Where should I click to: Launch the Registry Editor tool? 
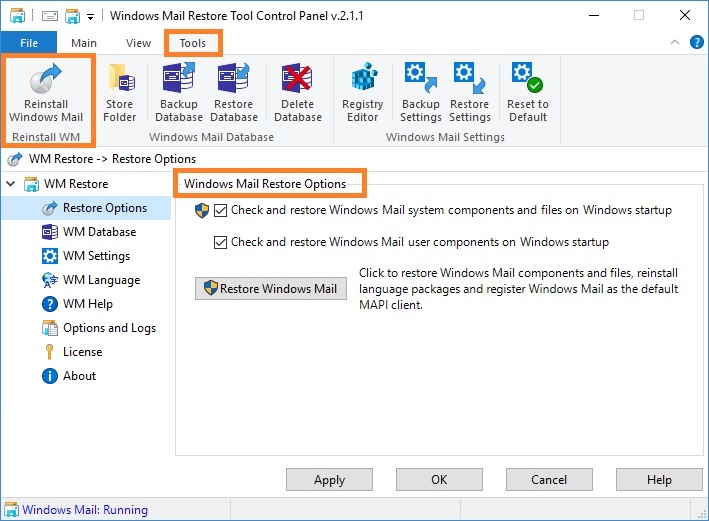363,93
